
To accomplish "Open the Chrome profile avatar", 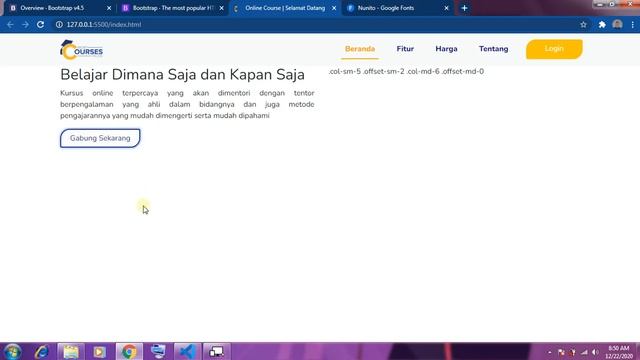I will tap(617, 24).
